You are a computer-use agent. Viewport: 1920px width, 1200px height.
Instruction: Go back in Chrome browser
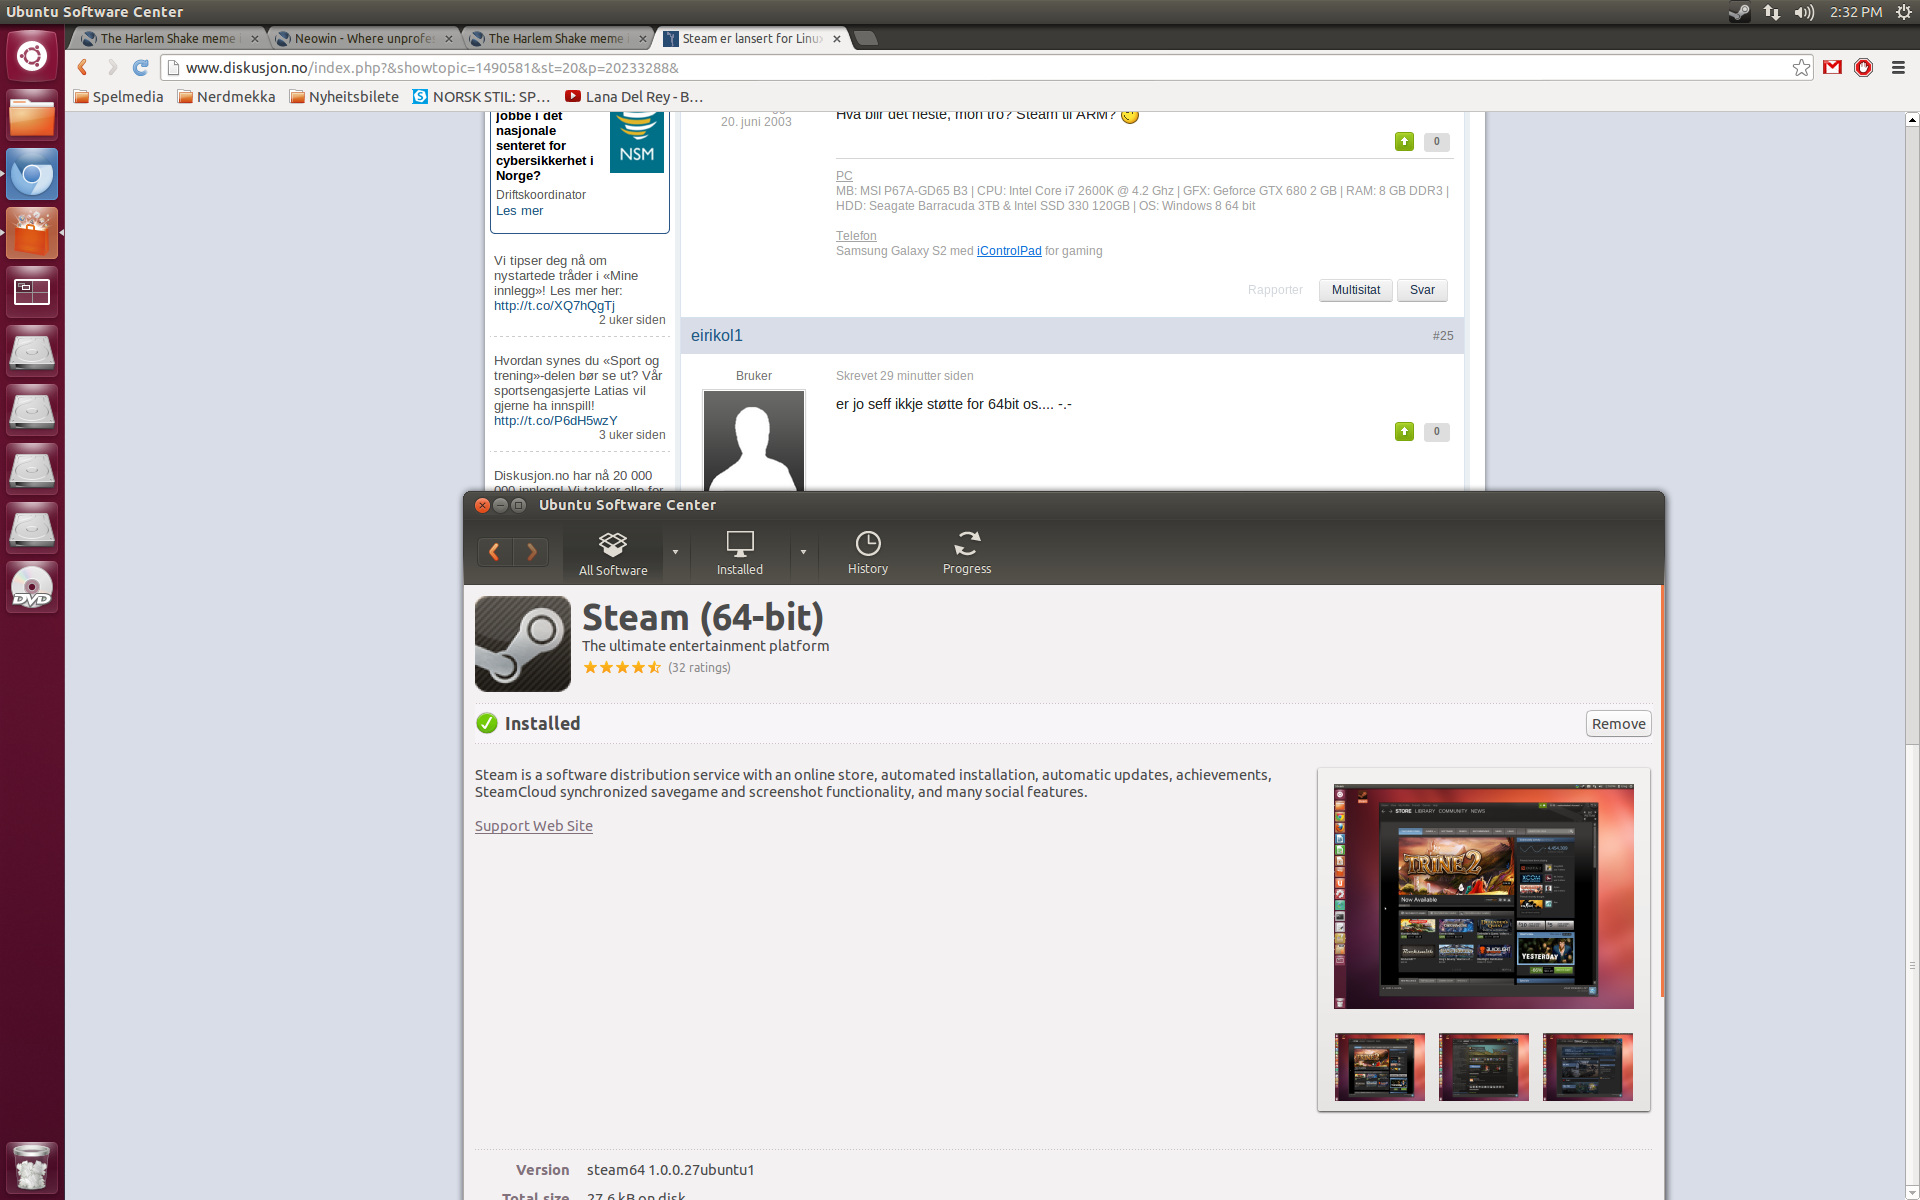83,67
